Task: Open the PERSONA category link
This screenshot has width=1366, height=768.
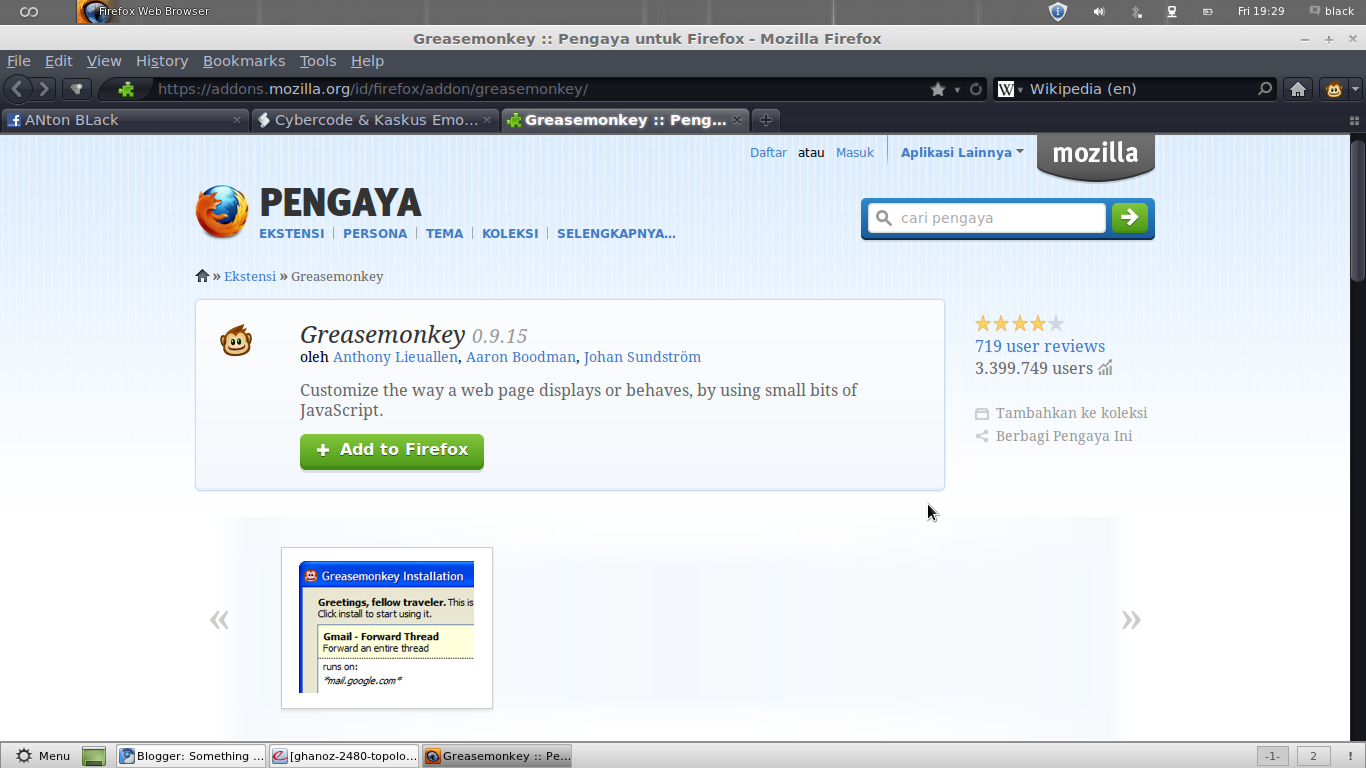Action: (x=375, y=234)
